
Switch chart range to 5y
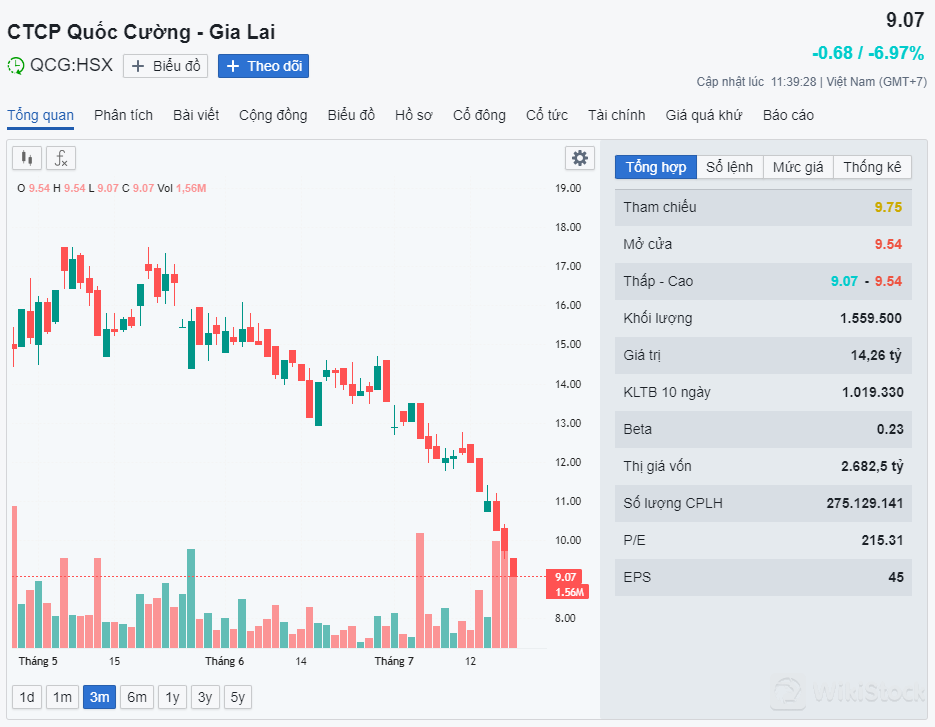point(238,697)
